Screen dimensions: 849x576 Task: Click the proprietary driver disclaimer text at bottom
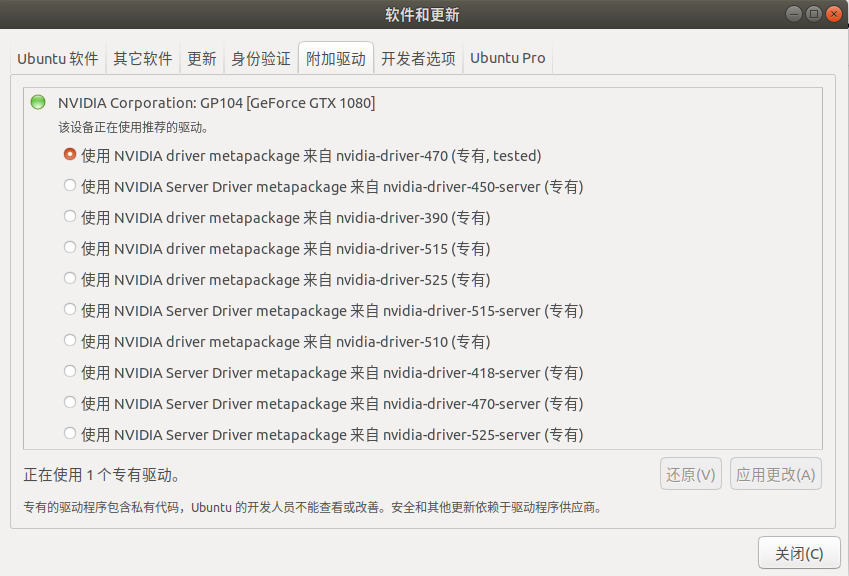coord(312,508)
